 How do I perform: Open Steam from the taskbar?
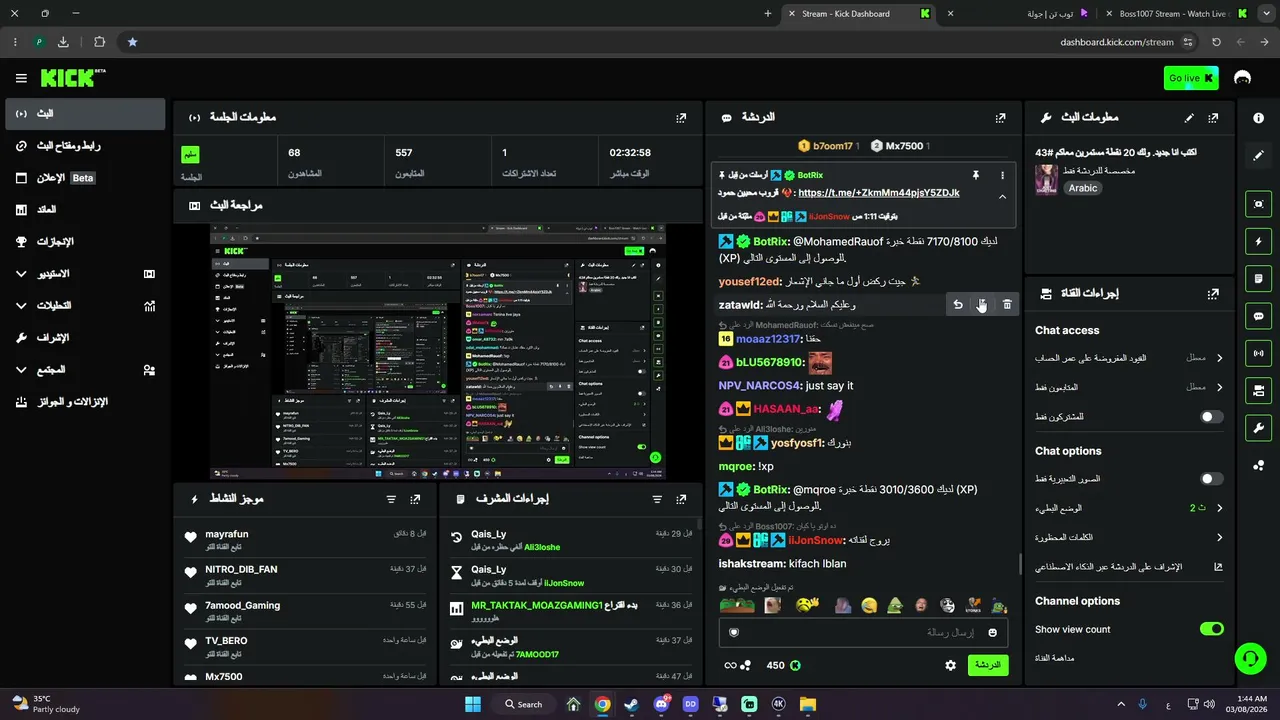(631, 704)
